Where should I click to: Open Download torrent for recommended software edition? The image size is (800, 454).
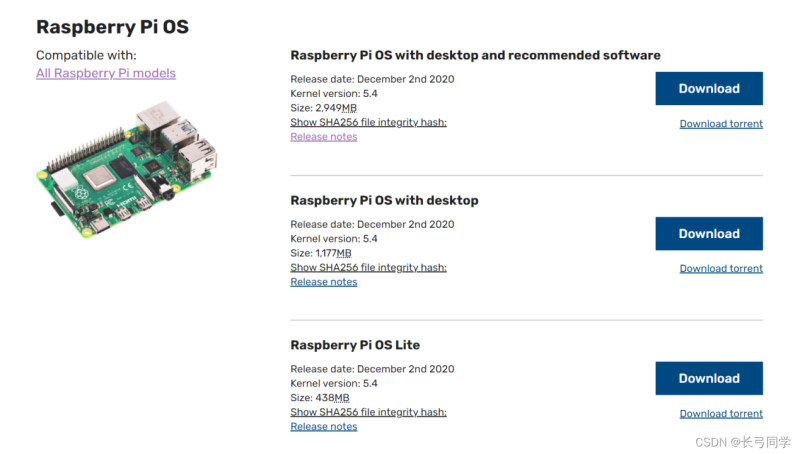721,124
